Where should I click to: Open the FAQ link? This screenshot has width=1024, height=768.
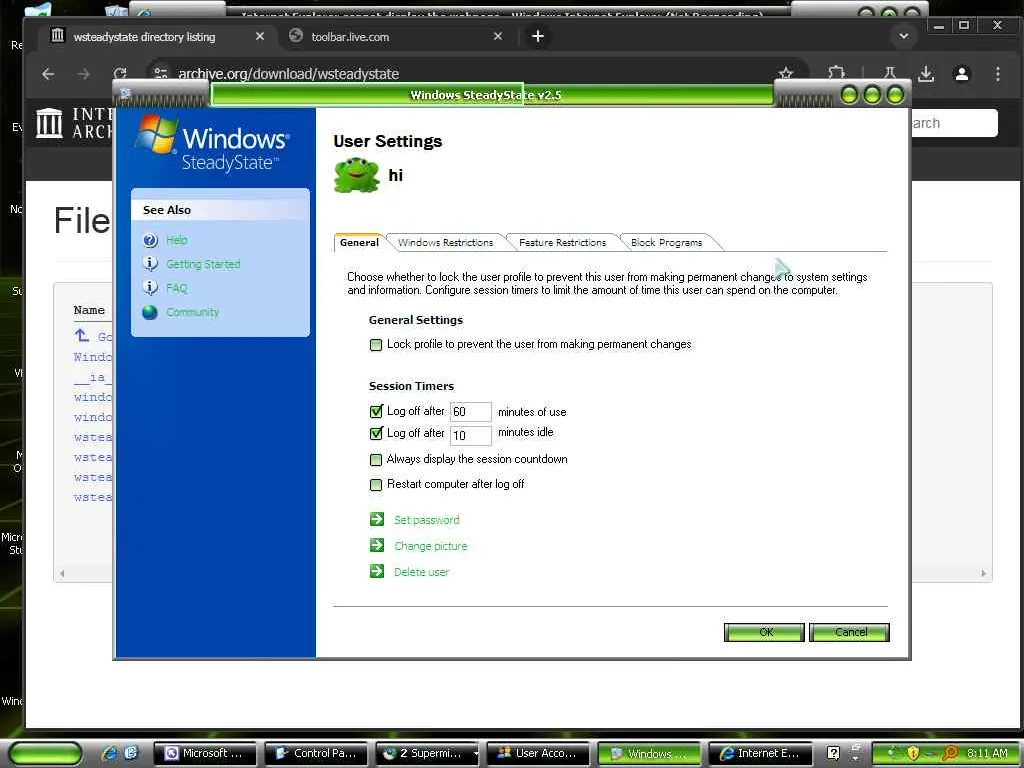click(x=176, y=288)
